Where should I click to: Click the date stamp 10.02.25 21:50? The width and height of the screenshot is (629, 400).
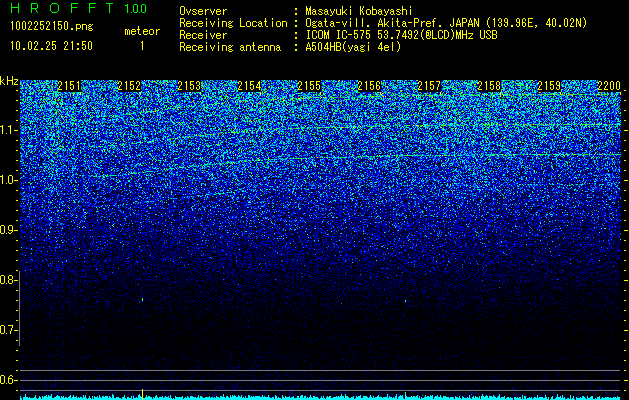pos(51,46)
